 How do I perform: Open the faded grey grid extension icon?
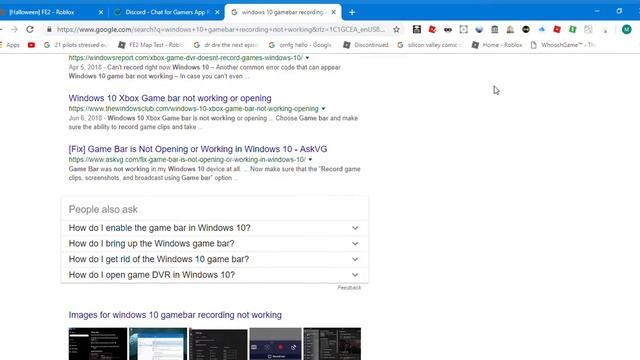588,29
